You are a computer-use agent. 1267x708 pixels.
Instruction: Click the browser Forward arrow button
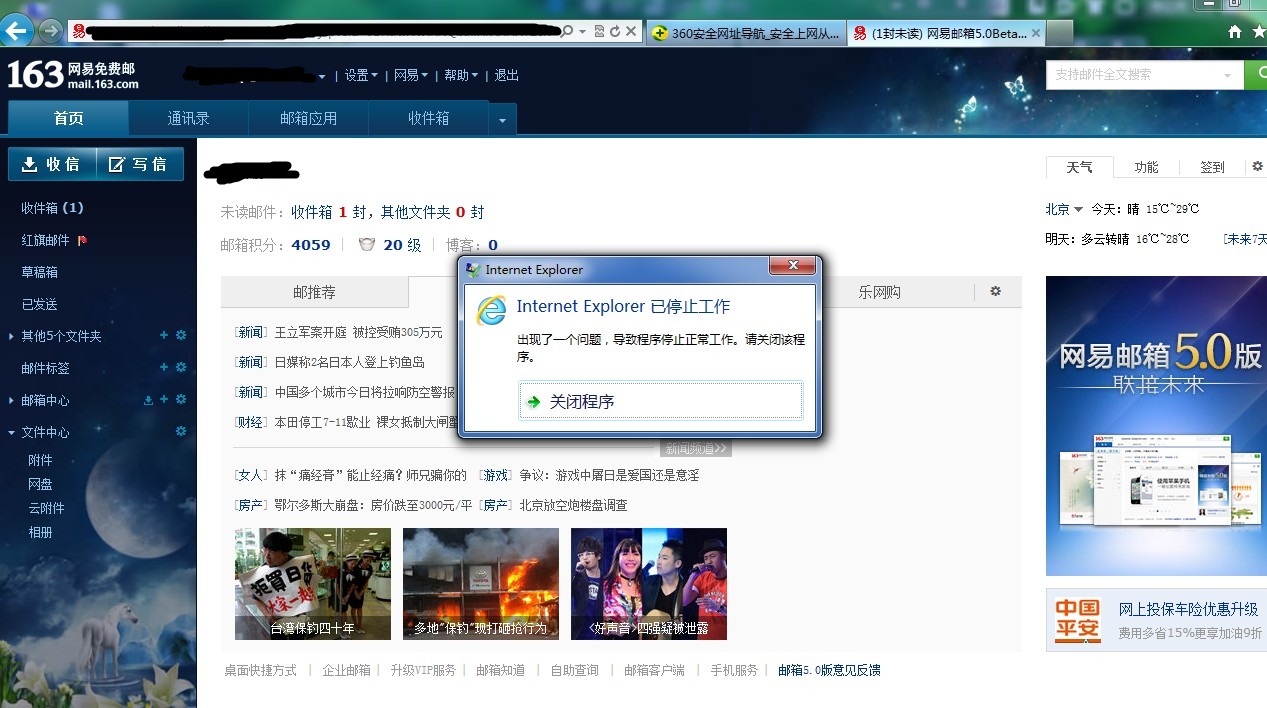click(x=50, y=31)
